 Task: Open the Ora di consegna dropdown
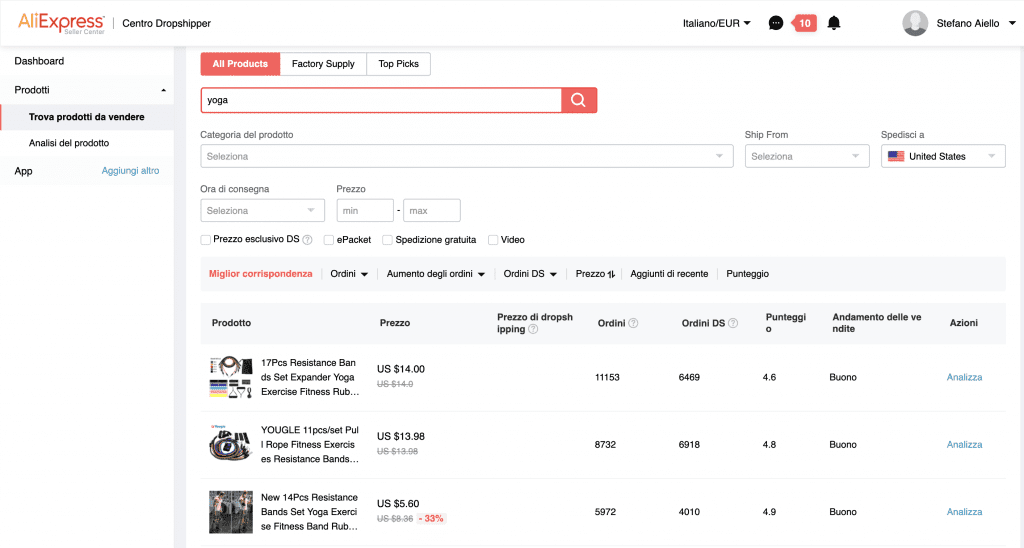[262, 211]
